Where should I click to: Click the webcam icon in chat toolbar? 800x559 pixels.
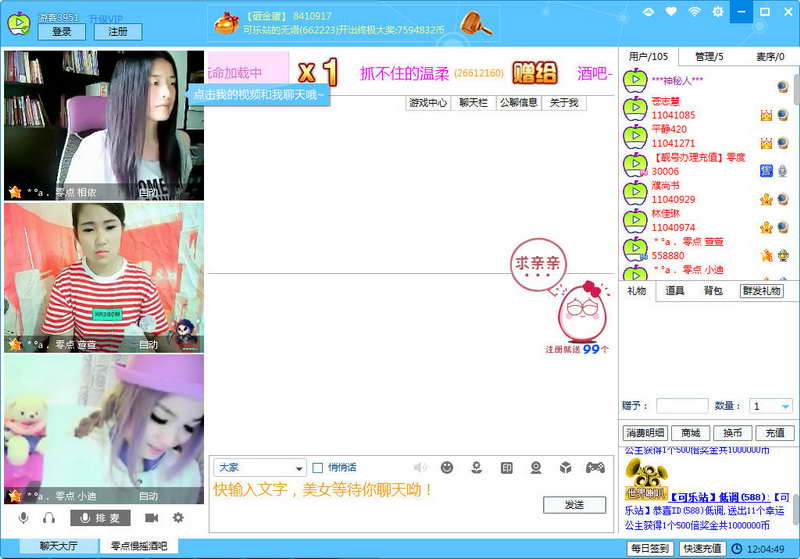(536, 468)
